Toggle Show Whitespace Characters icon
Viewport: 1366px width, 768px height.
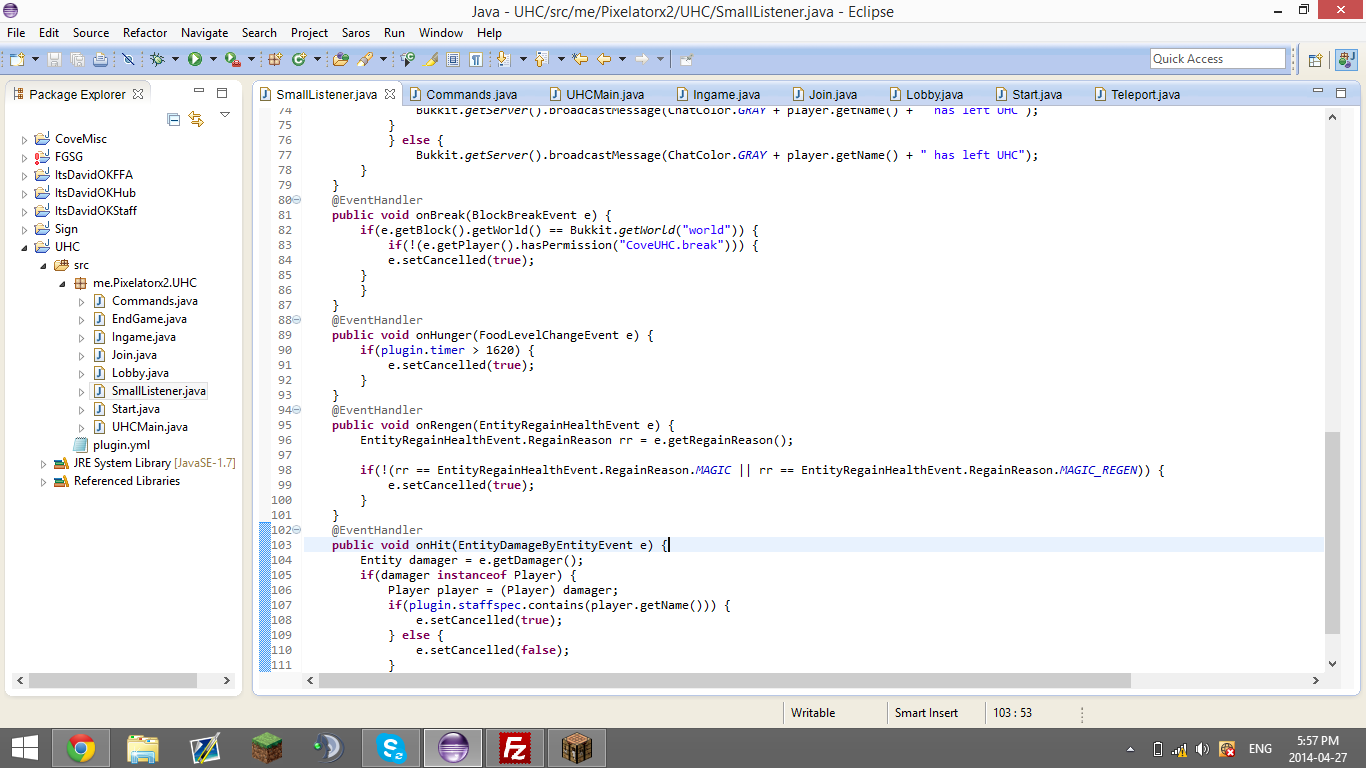coord(476,59)
